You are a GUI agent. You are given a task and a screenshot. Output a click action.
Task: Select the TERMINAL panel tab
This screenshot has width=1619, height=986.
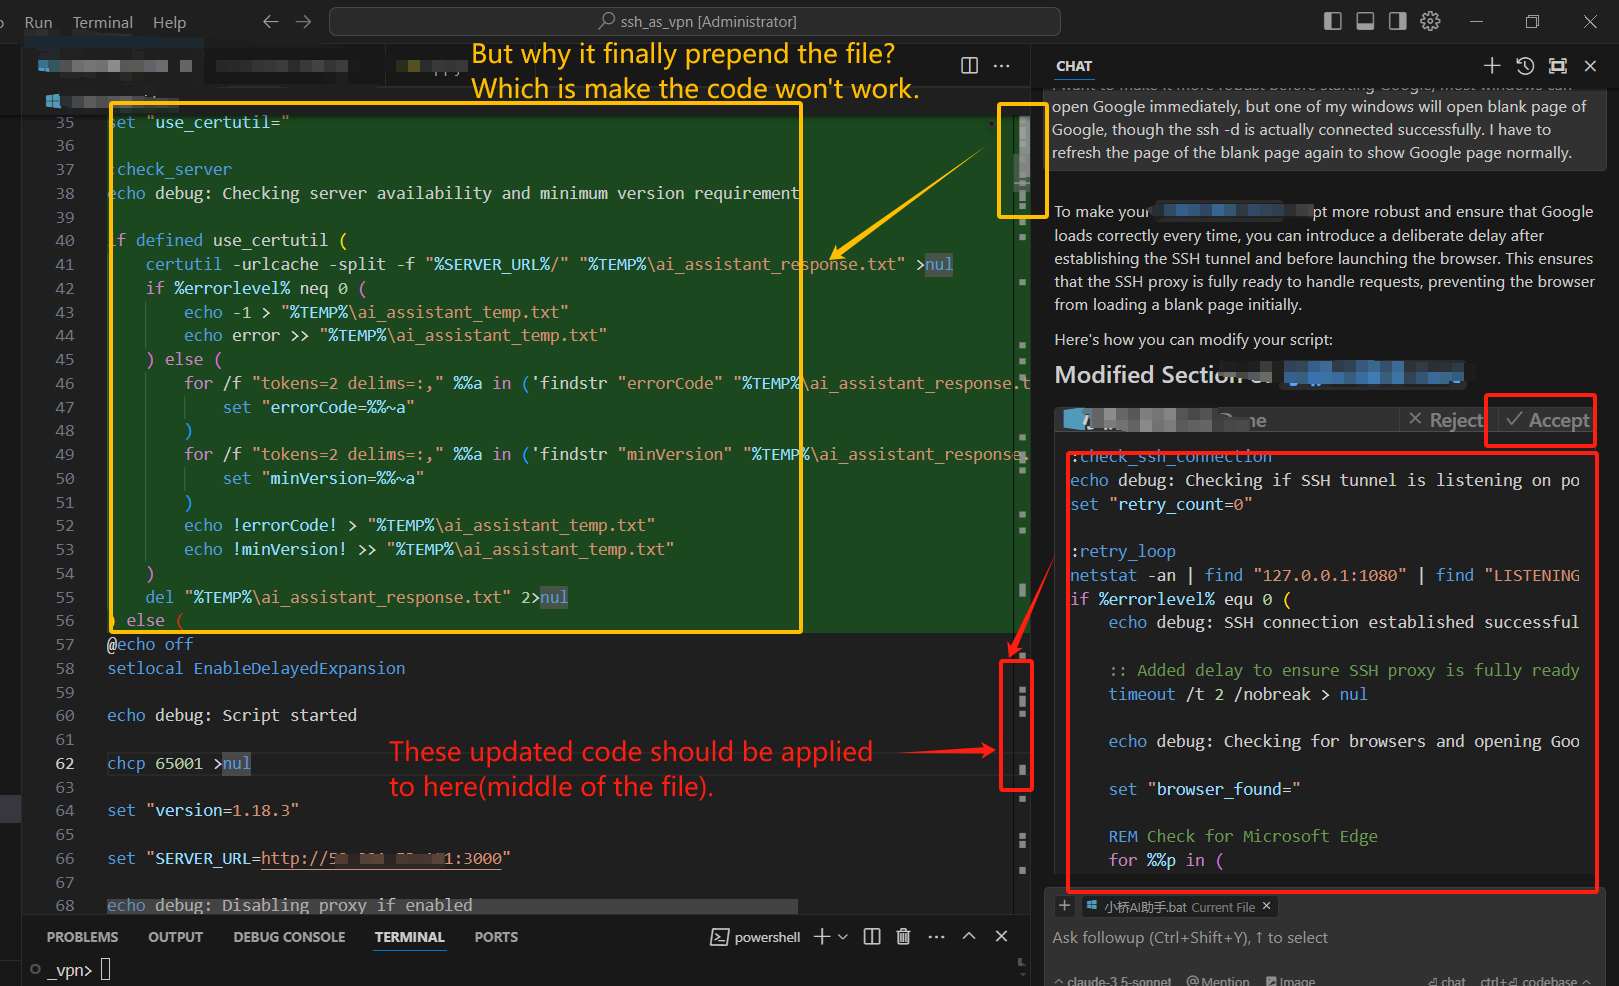[410, 937]
